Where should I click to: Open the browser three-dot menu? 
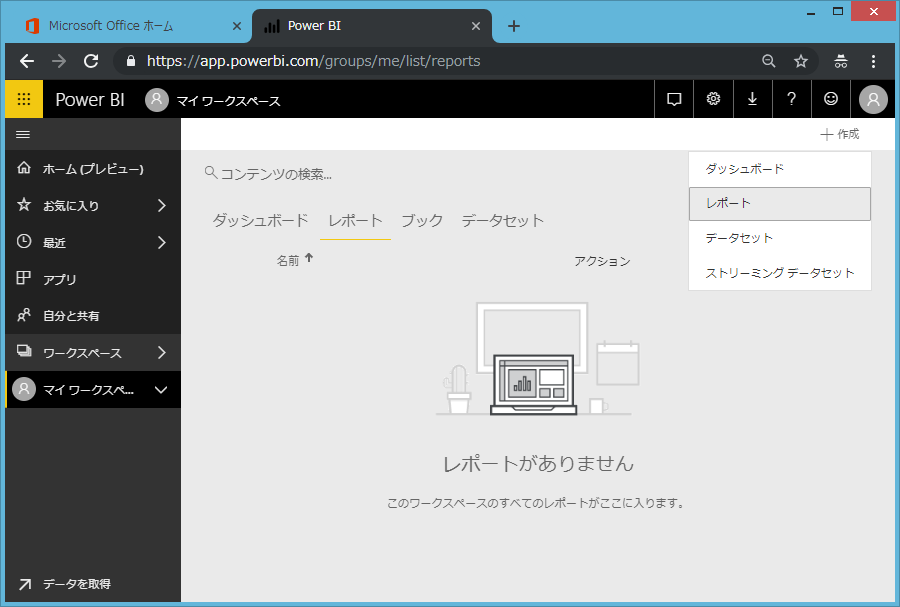[873, 61]
